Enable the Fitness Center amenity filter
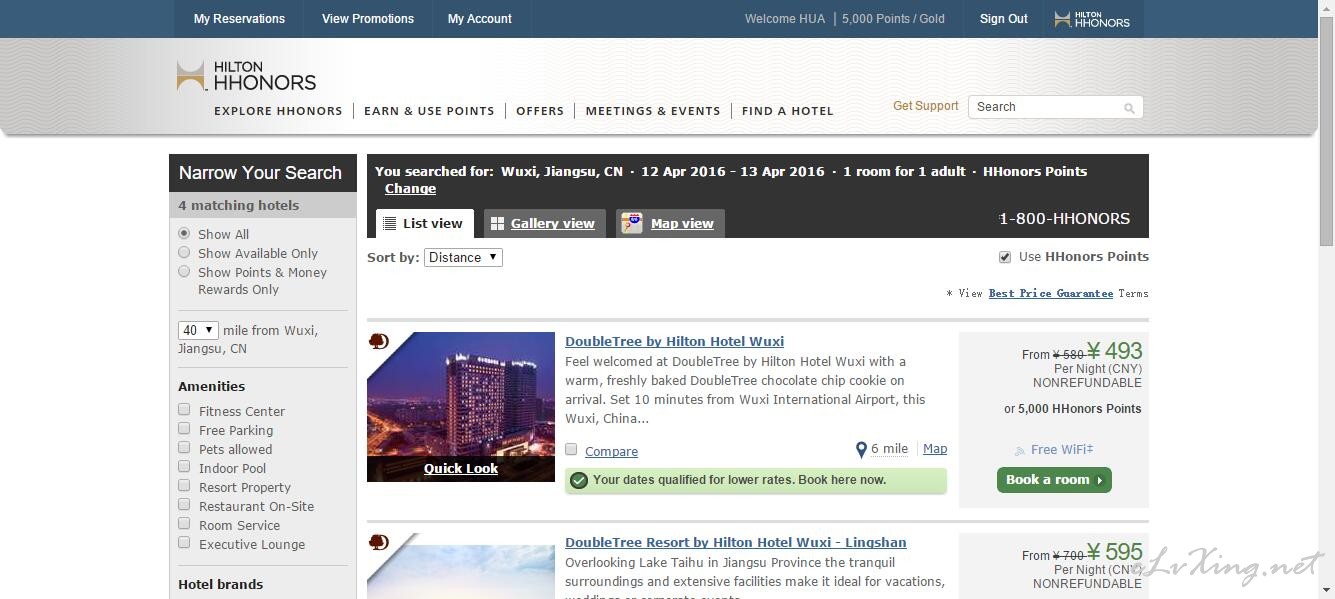This screenshot has width=1335, height=599. coord(184,409)
